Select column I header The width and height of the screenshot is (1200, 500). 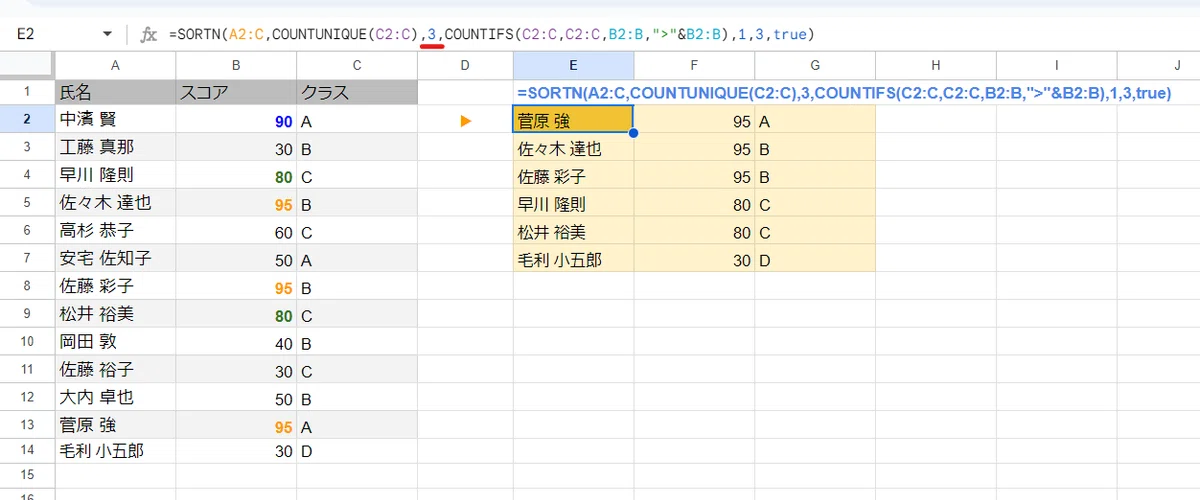click(1056, 65)
